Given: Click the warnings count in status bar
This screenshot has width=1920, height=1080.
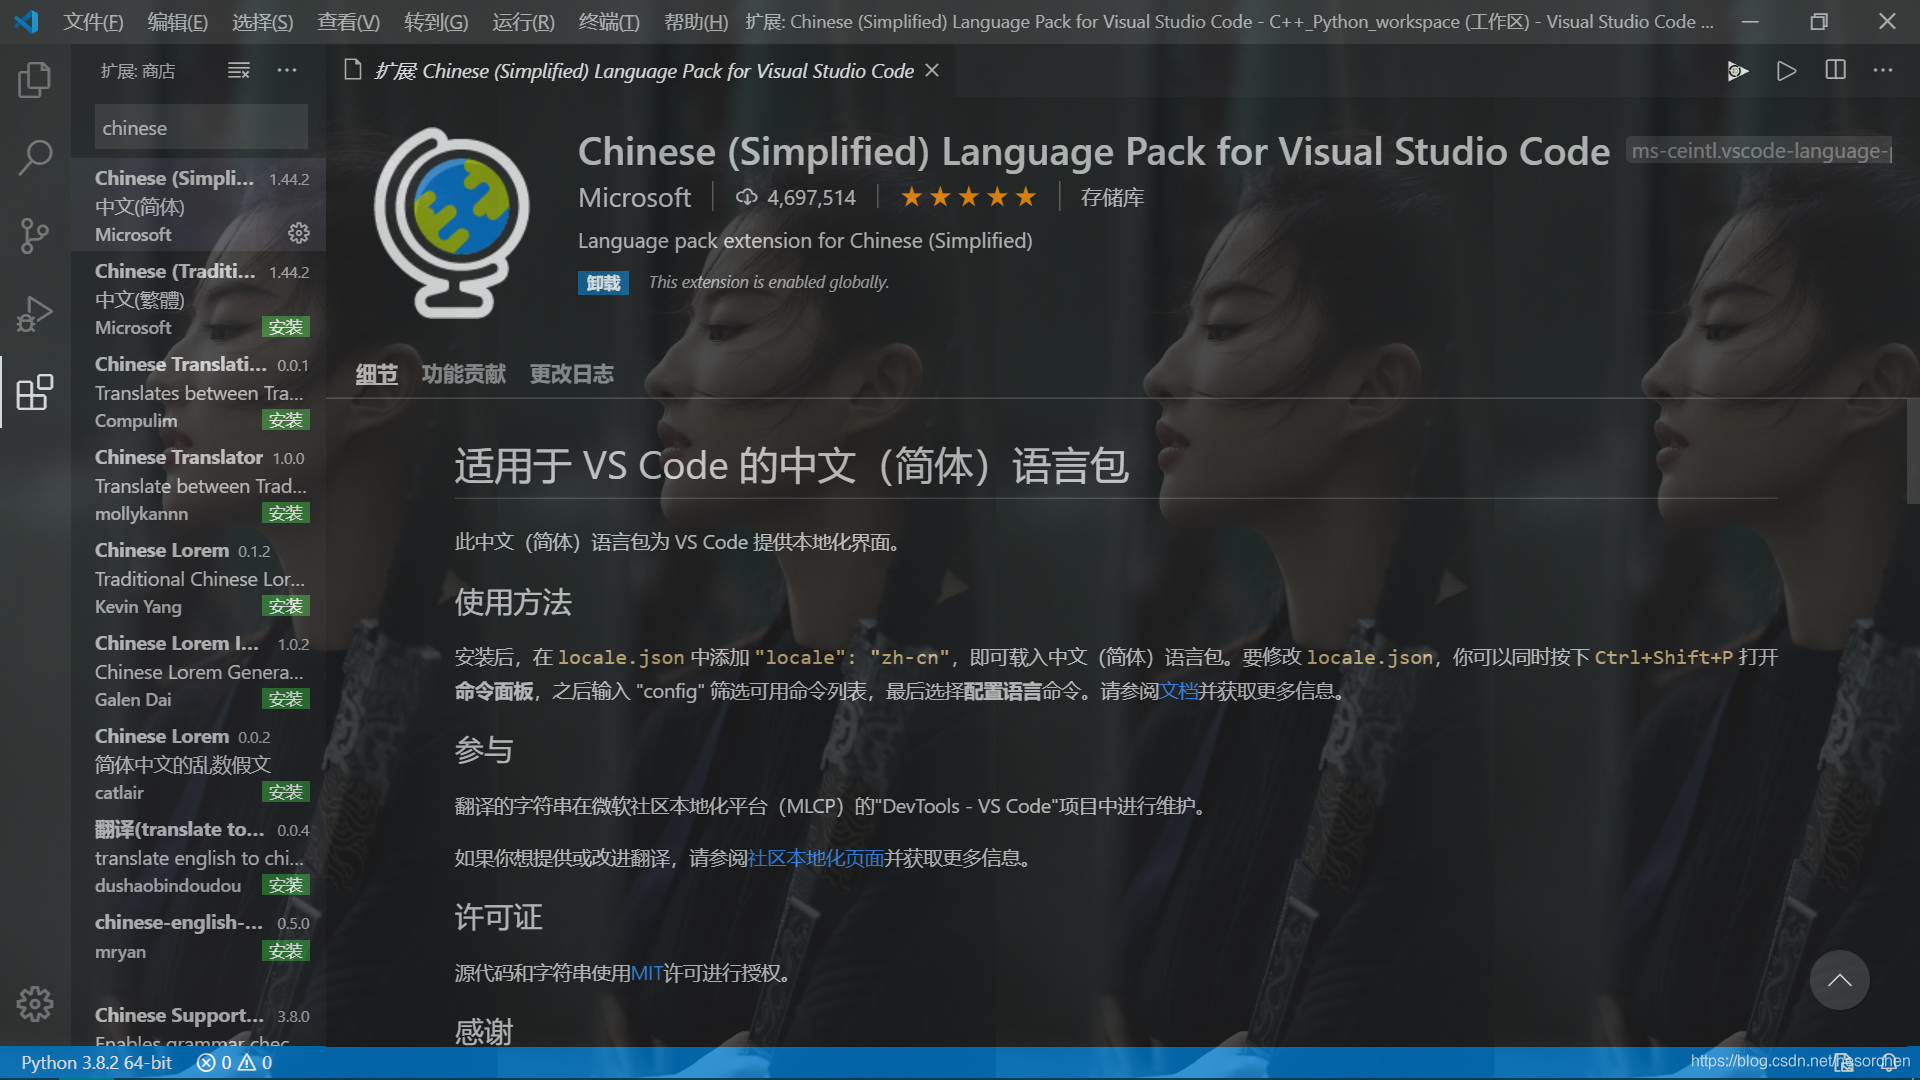Looking at the screenshot, I should (x=255, y=1062).
